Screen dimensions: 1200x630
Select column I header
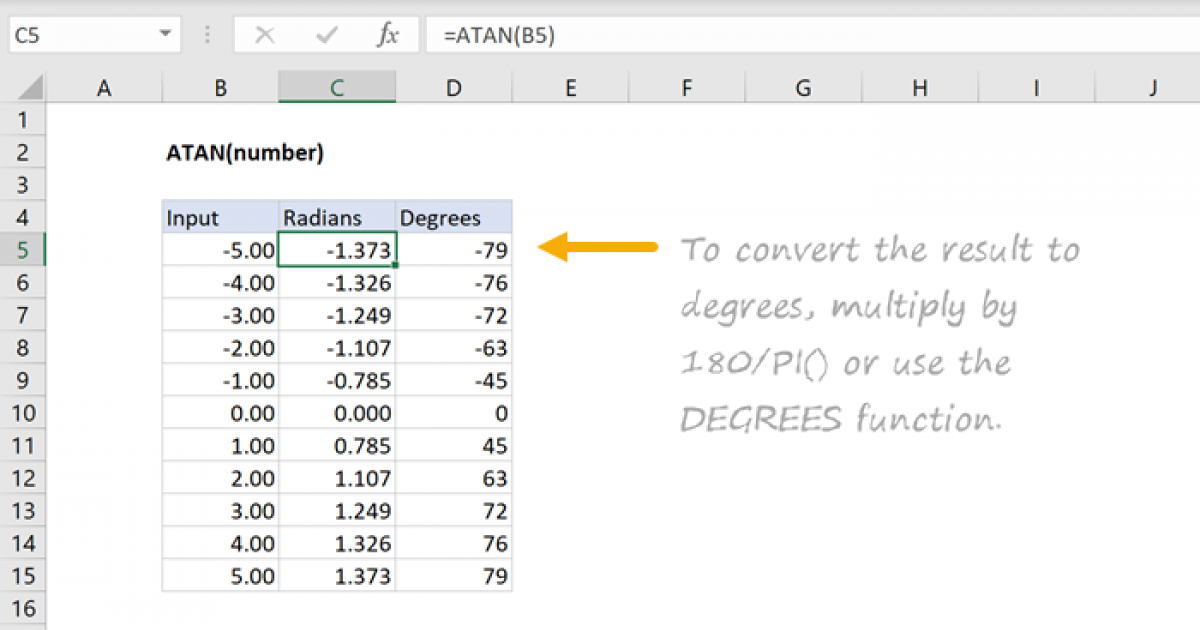point(1036,88)
